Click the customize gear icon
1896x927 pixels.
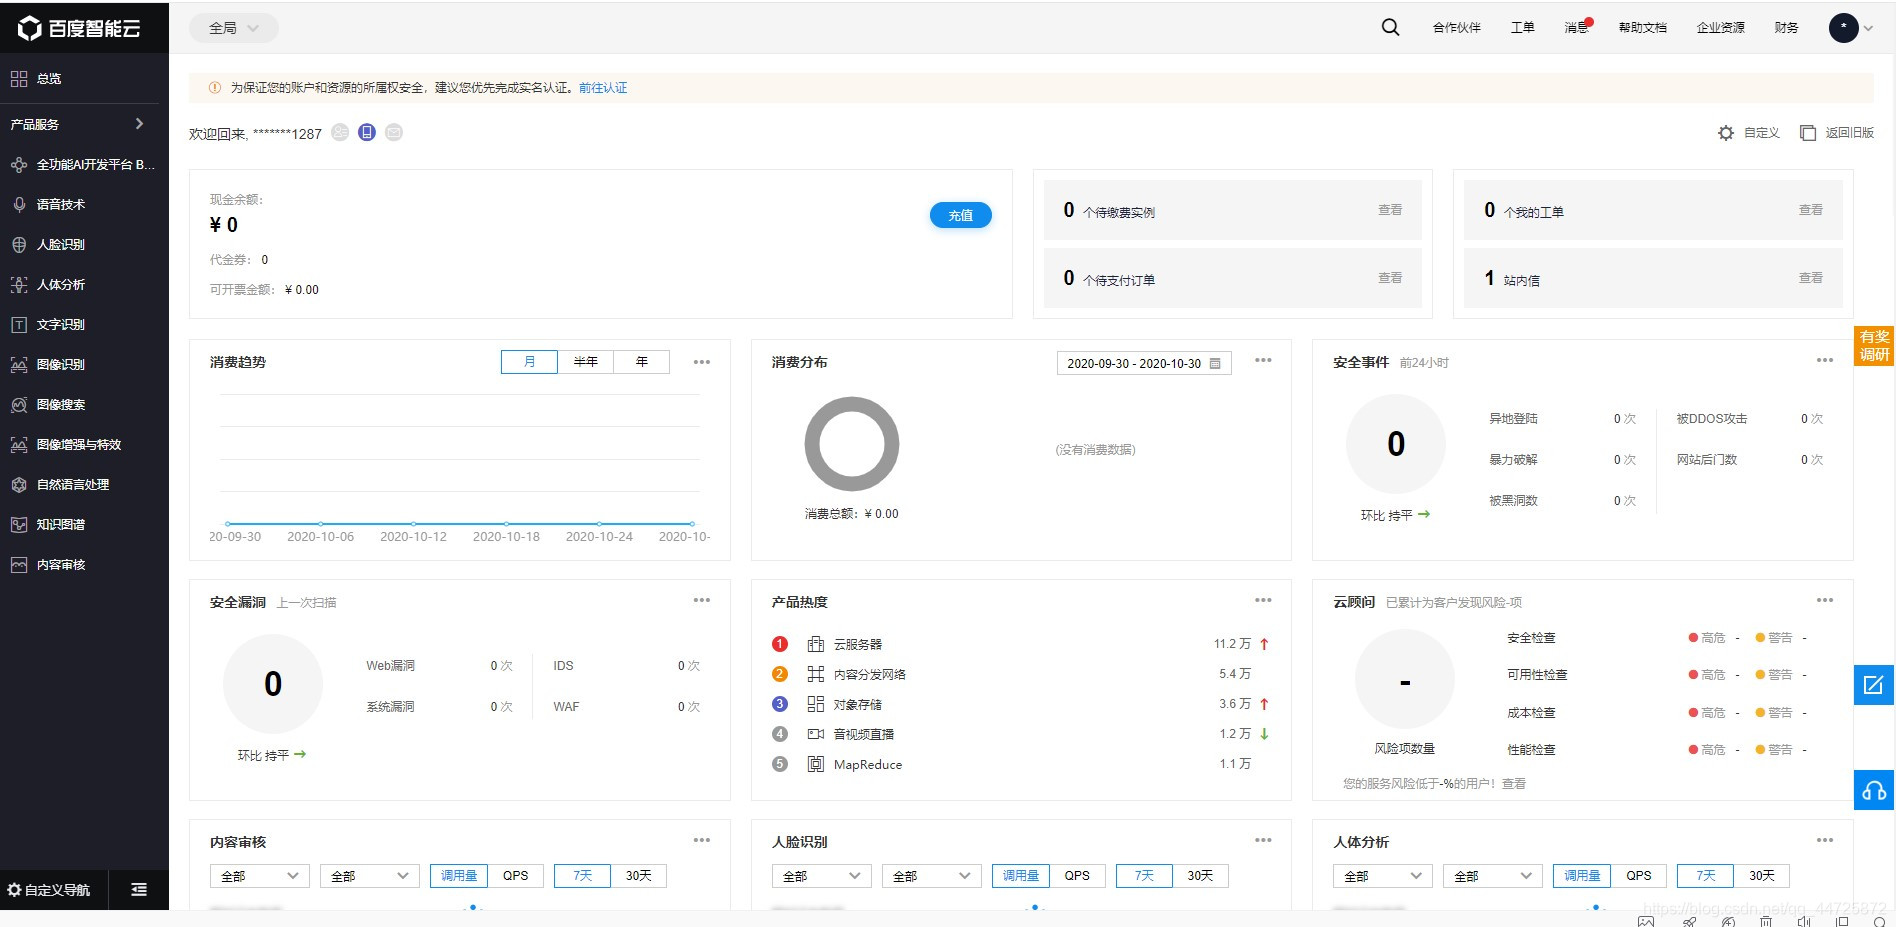coord(1726,133)
